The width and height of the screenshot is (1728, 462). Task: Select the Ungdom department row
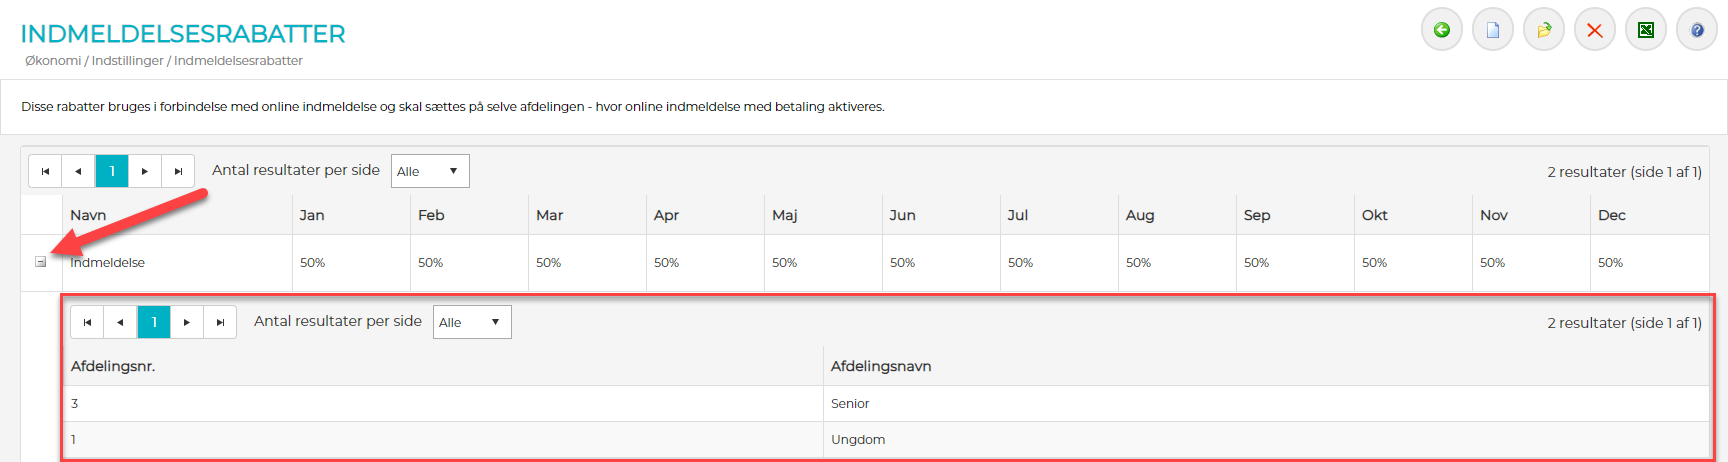pyautogui.click(x=858, y=440)
